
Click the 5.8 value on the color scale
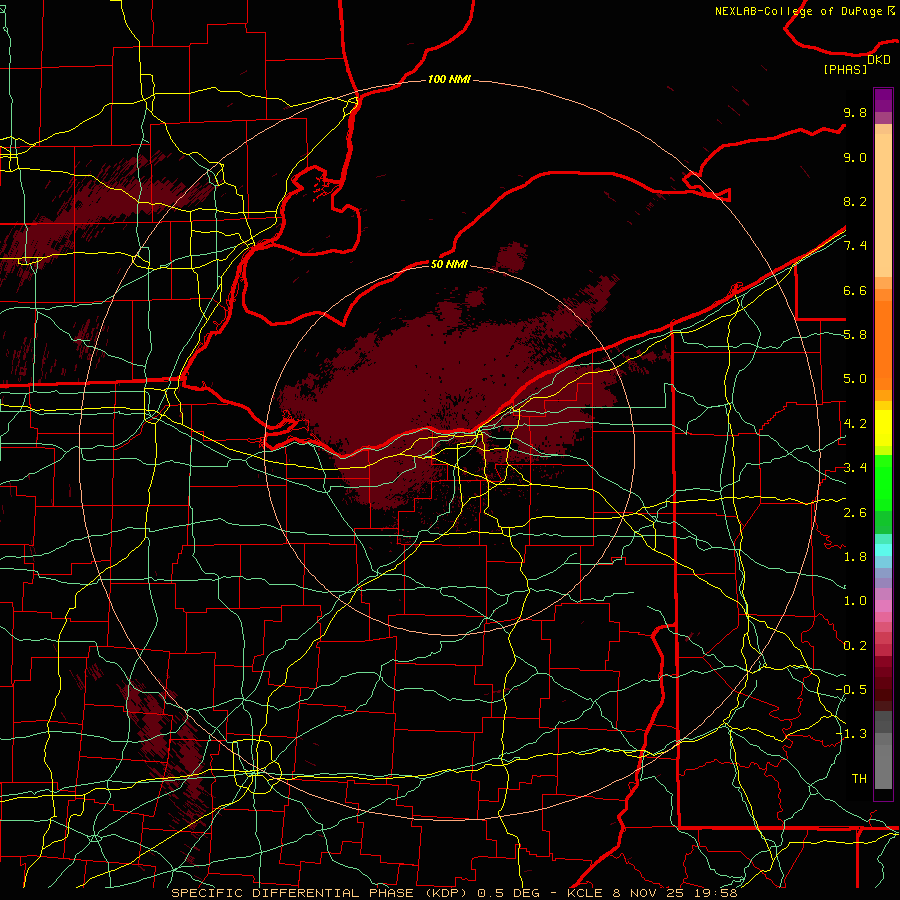(x=855, y=335)
